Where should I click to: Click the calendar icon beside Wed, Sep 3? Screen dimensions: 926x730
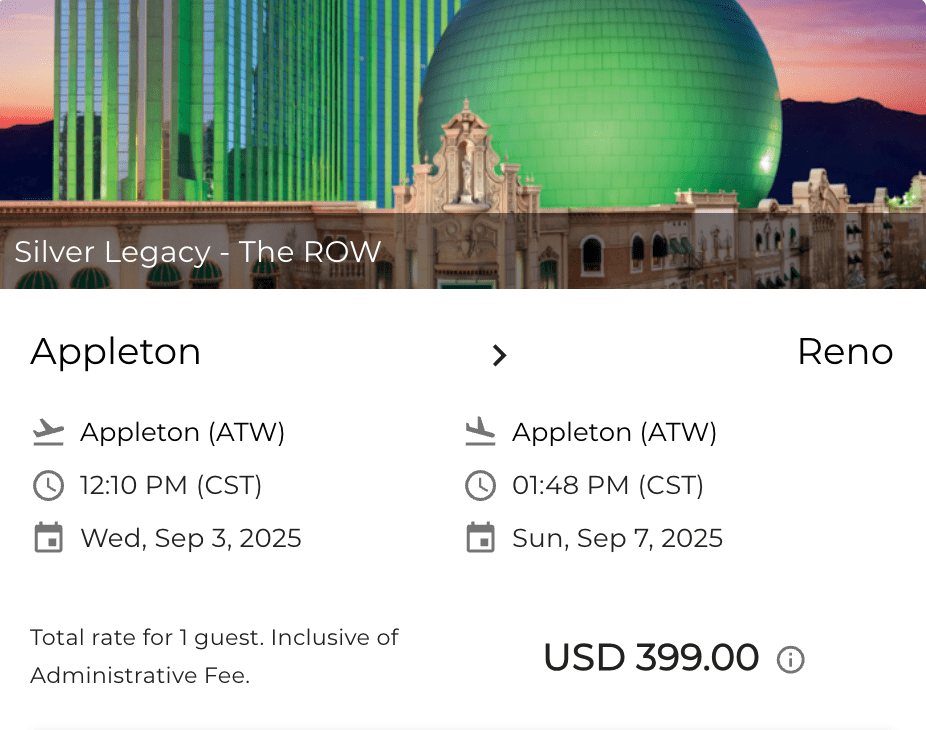click(48, 538)
